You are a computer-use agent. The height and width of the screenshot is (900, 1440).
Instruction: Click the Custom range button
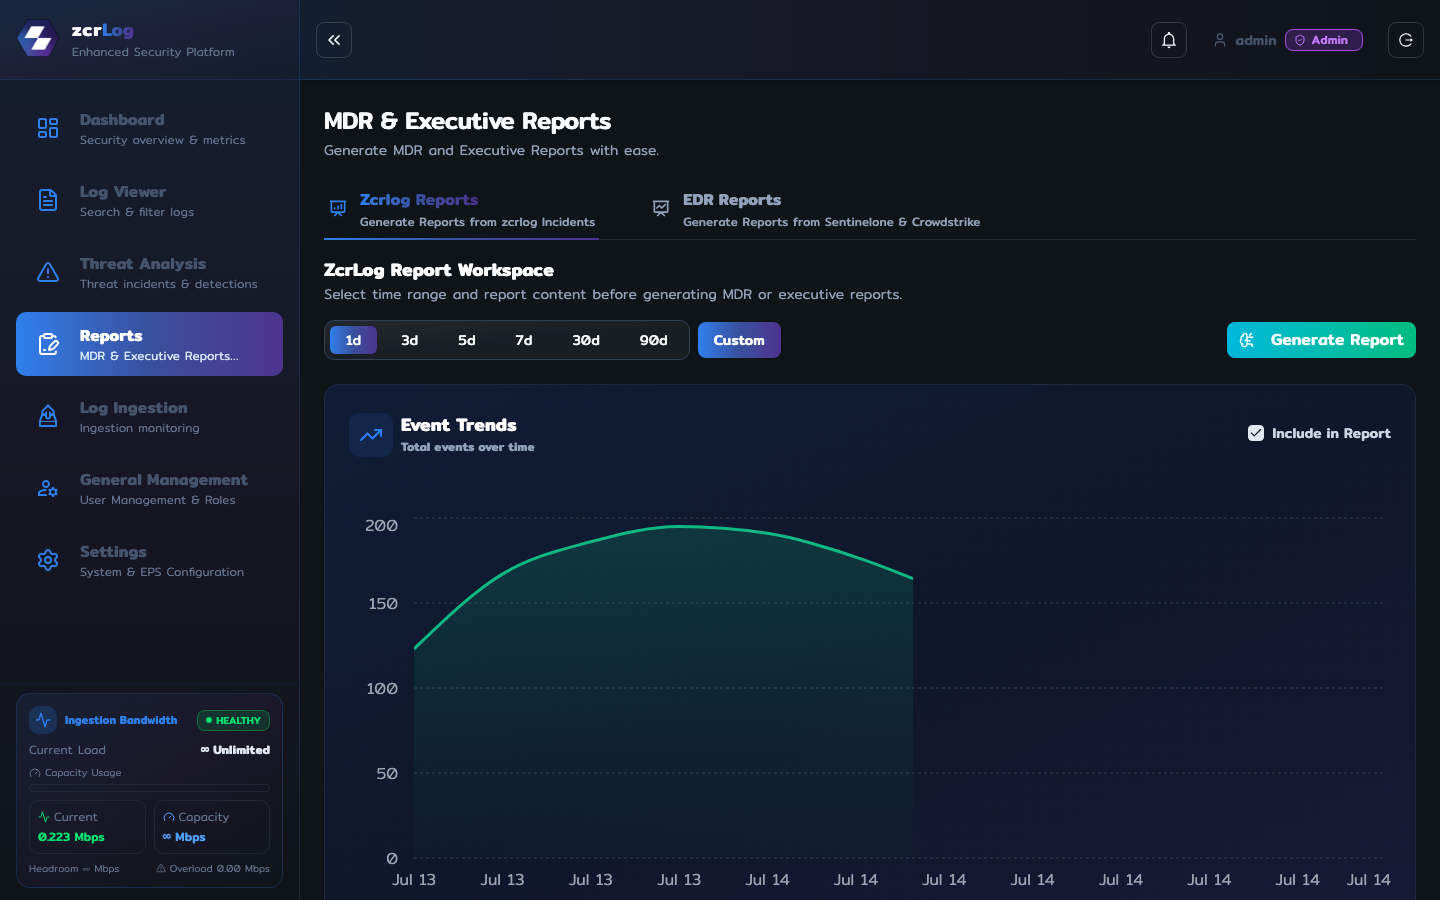739,340
